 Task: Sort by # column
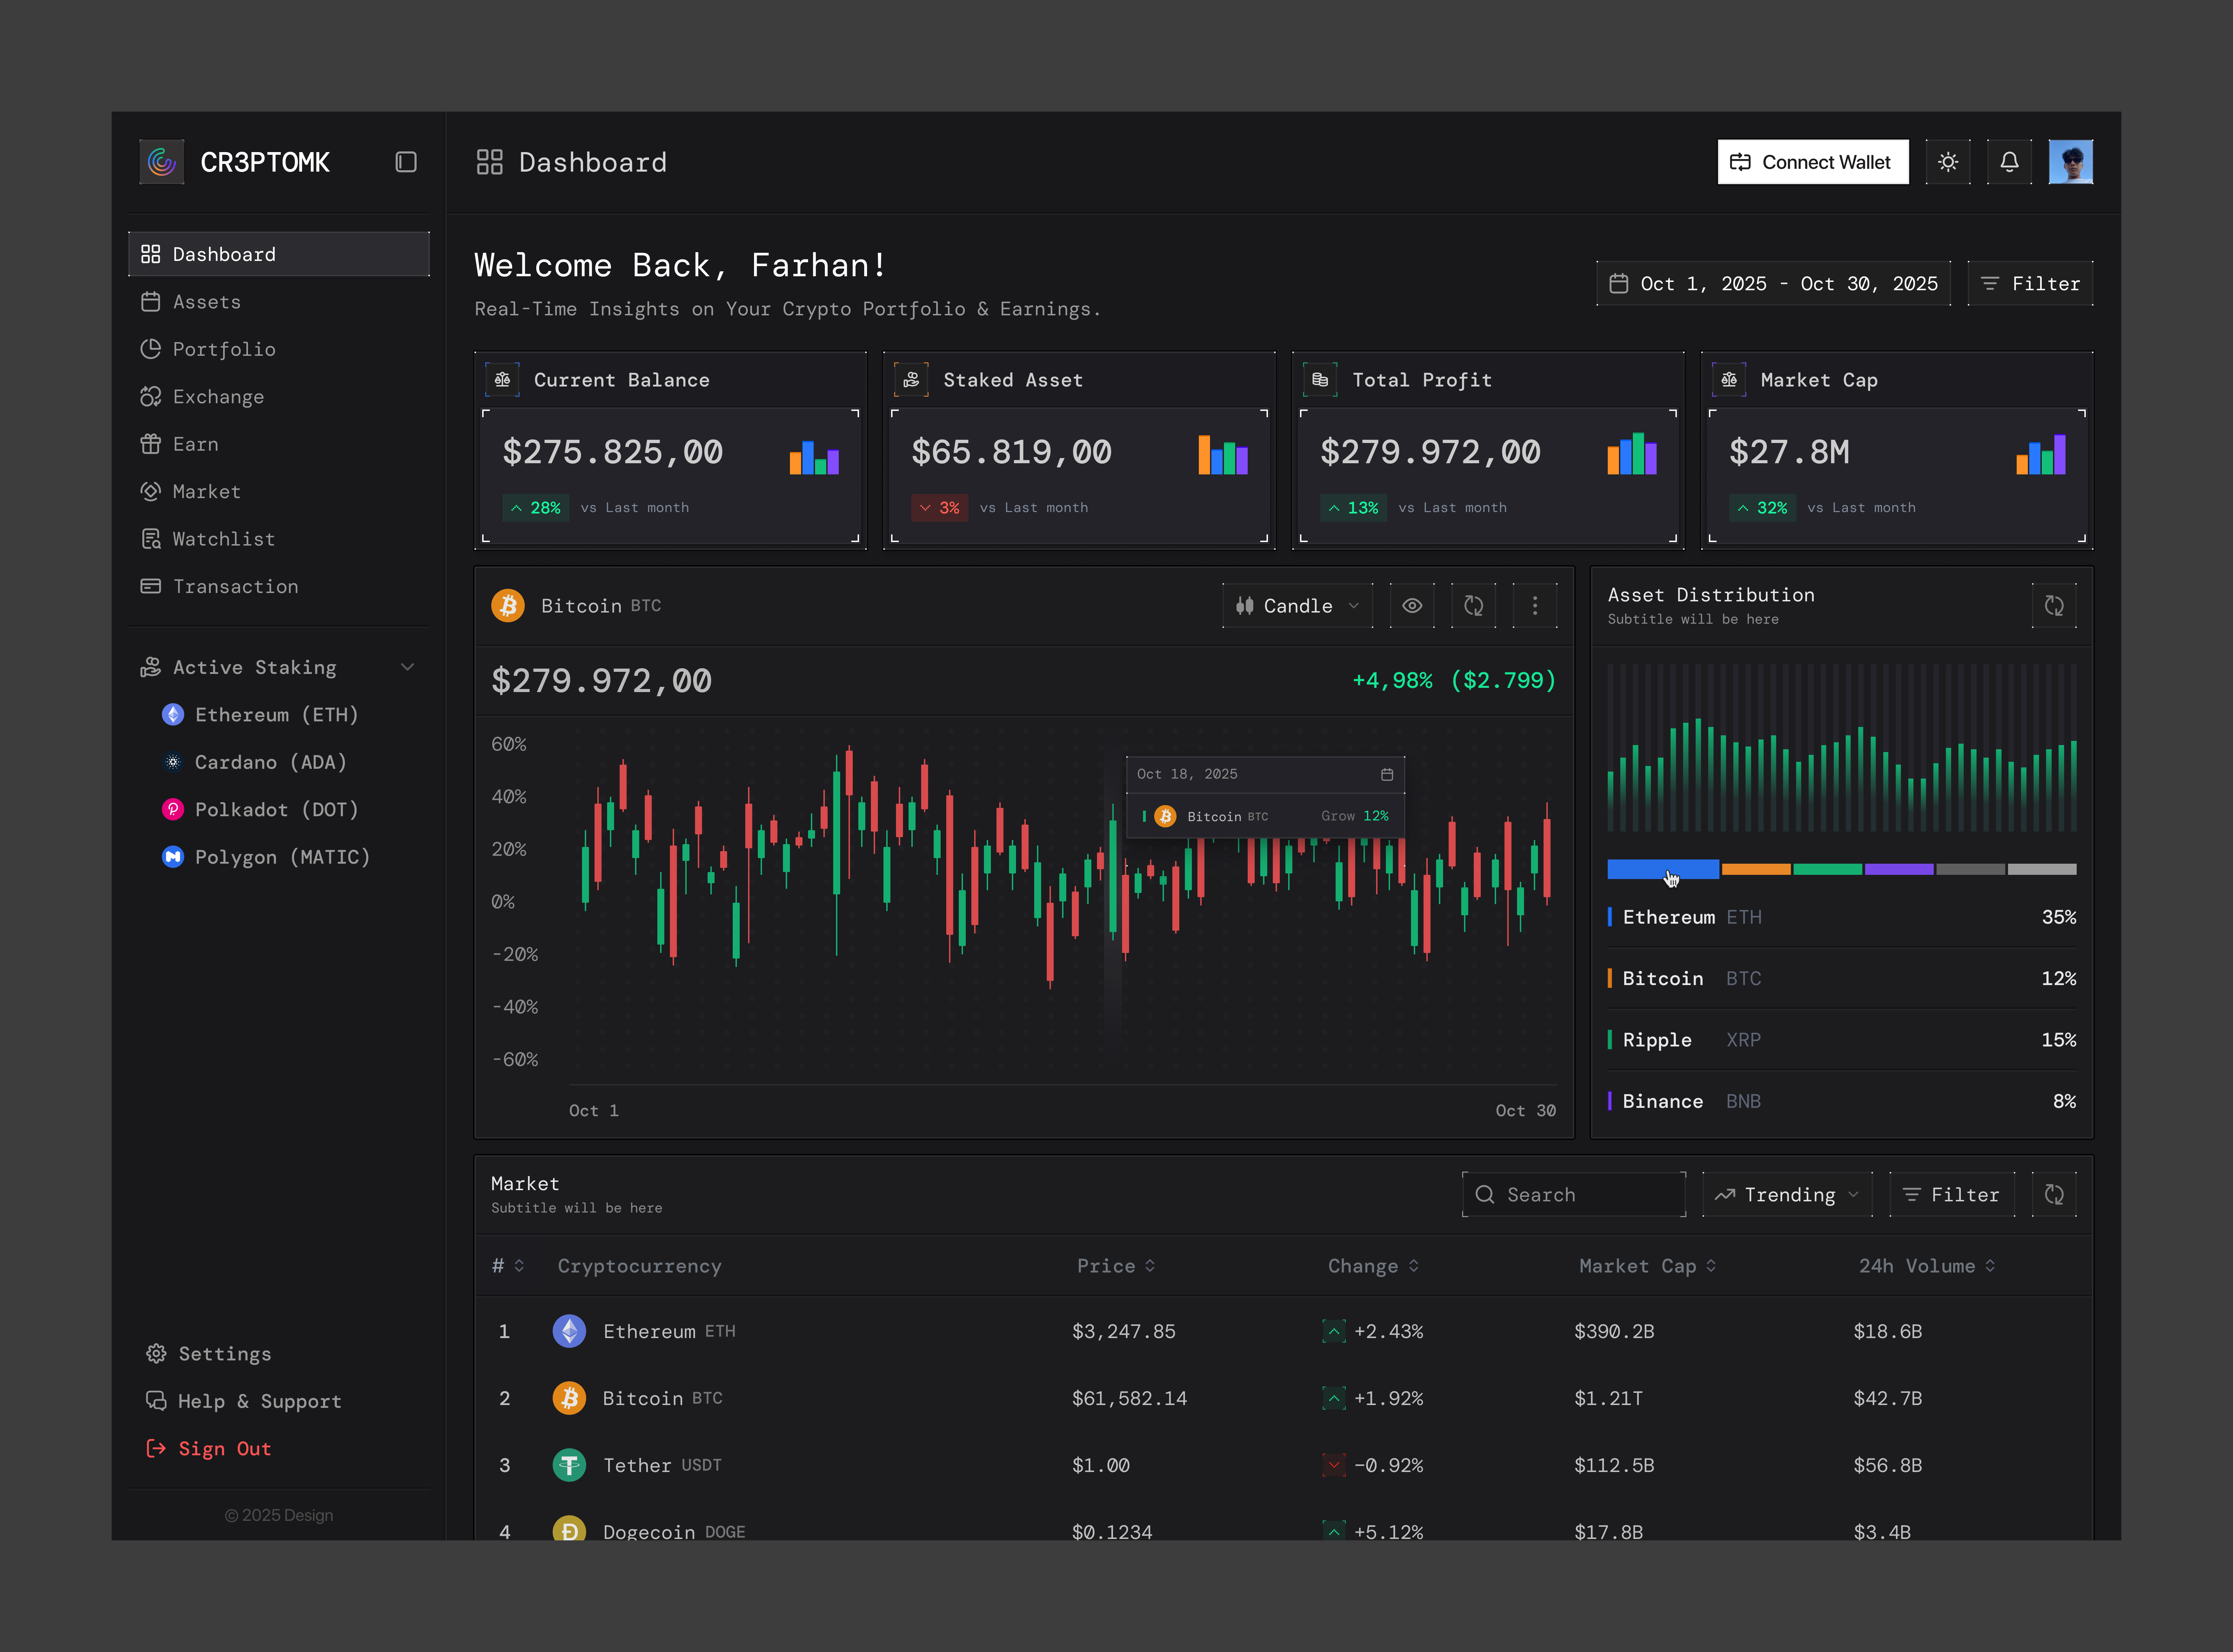point(508,1266)
